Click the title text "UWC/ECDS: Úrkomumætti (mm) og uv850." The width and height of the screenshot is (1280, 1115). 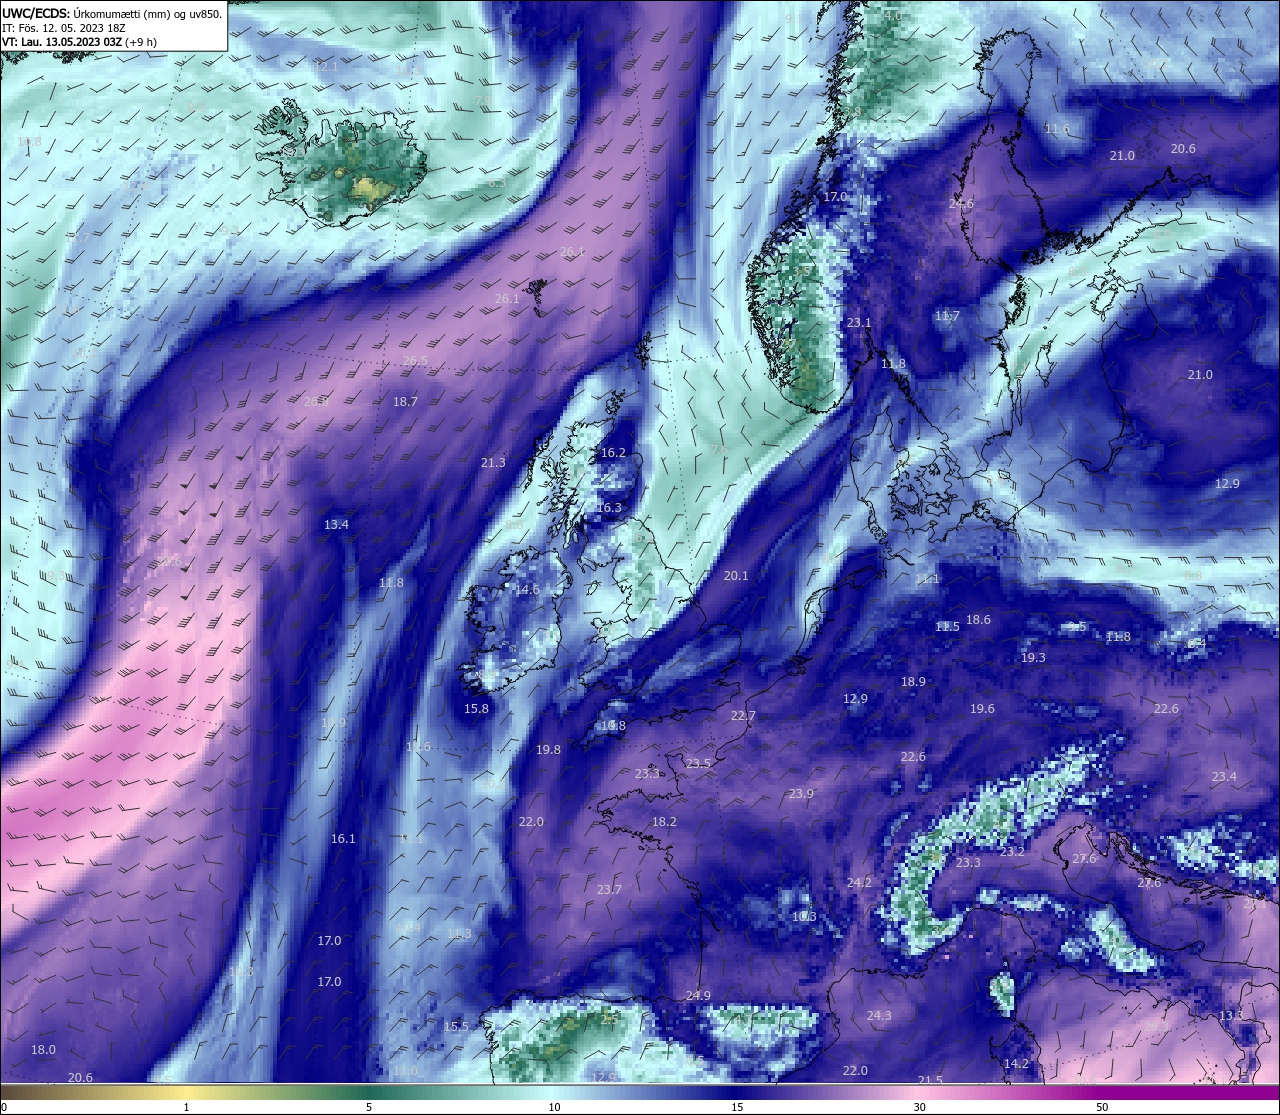coord(112,13)
